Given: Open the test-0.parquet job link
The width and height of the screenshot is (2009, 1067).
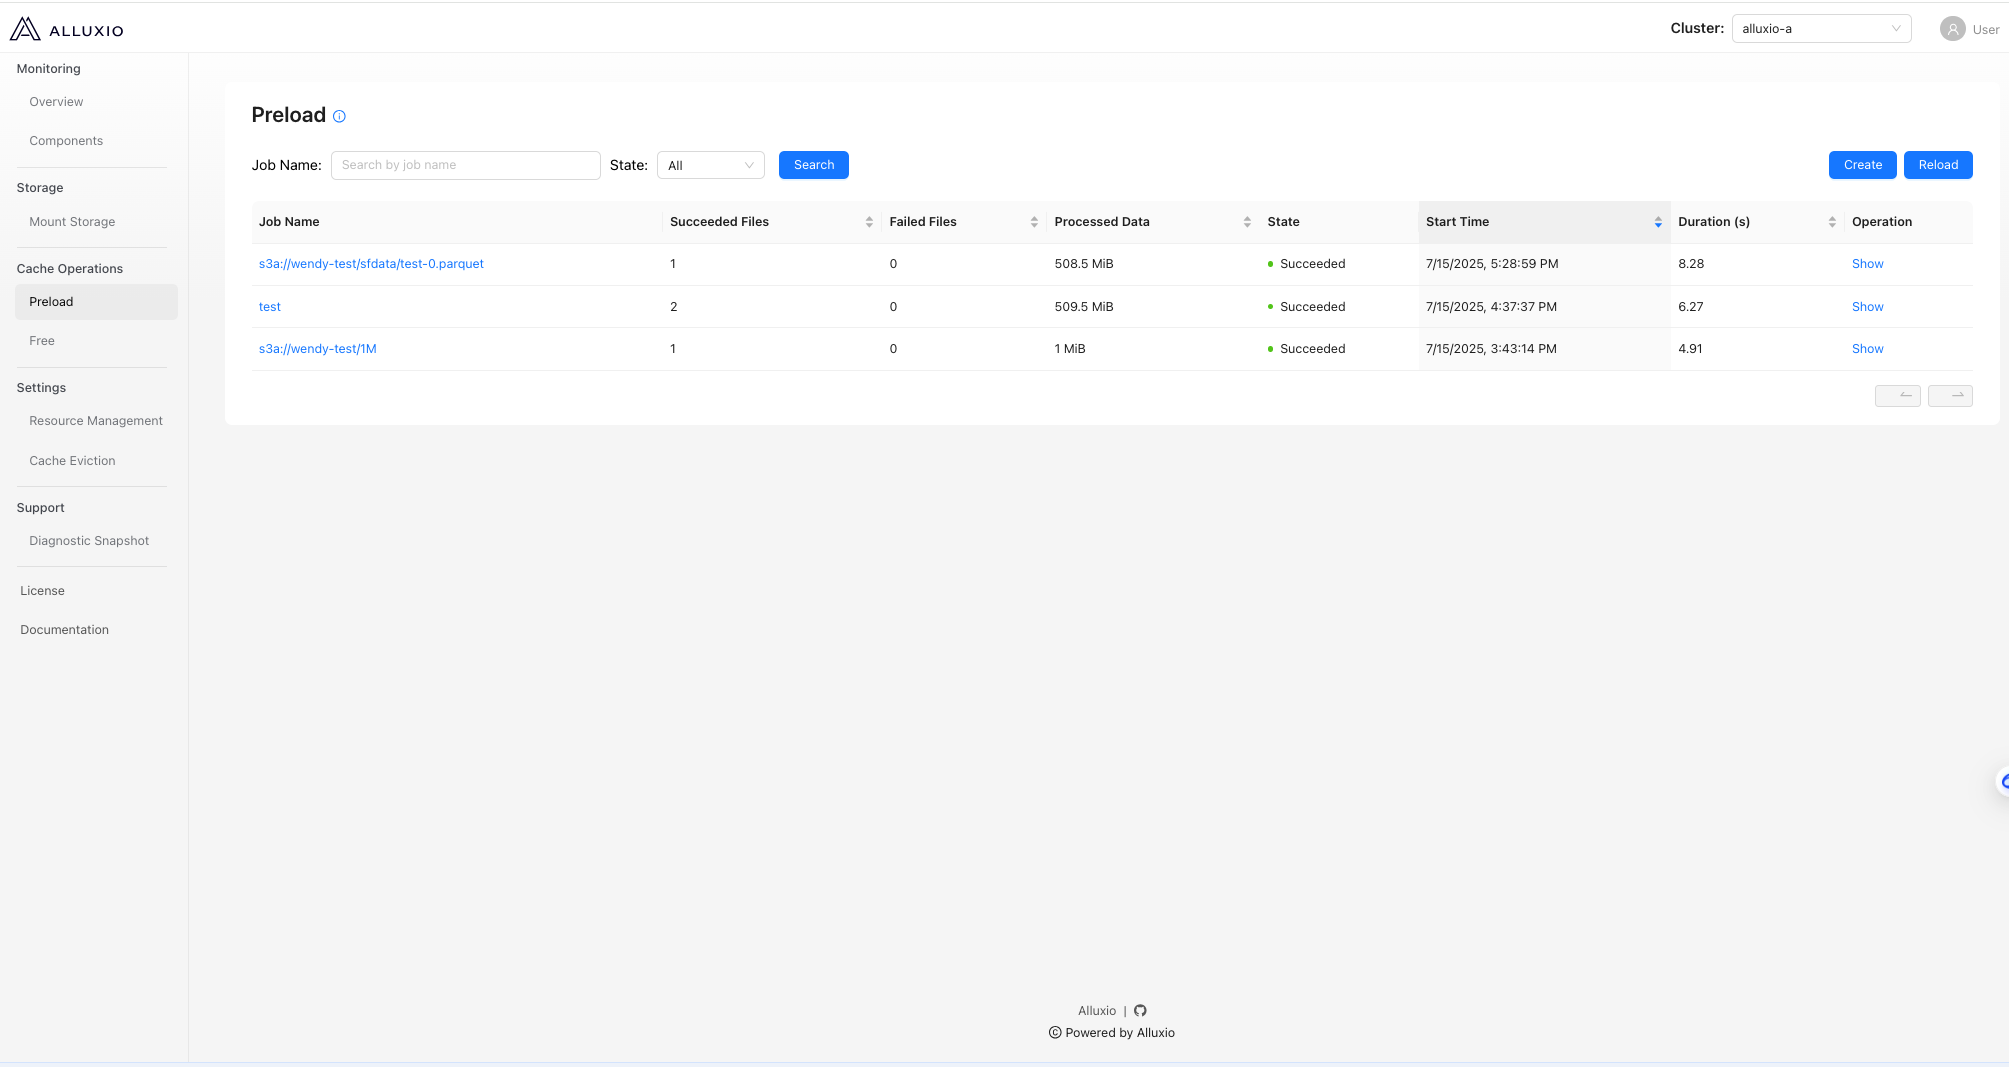Looking at the screenshot, I should (371, 264).
